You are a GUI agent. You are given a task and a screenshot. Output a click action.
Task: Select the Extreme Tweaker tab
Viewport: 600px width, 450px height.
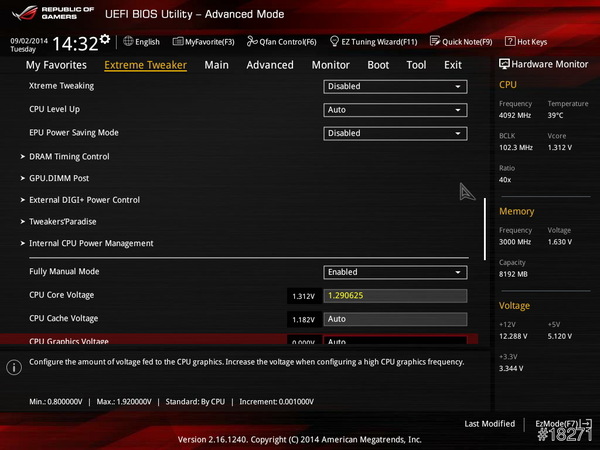point(145,65)
